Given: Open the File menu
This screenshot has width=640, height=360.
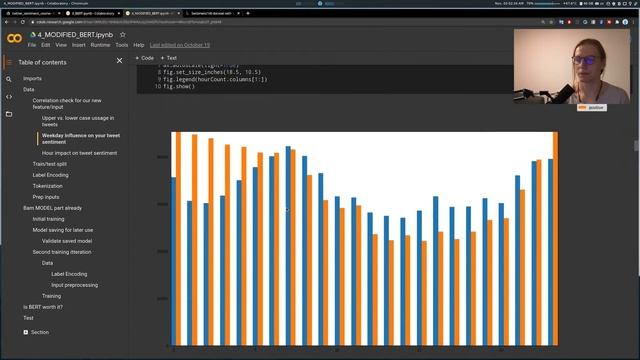Looking at the screenshot, I should tap(32, 45).
